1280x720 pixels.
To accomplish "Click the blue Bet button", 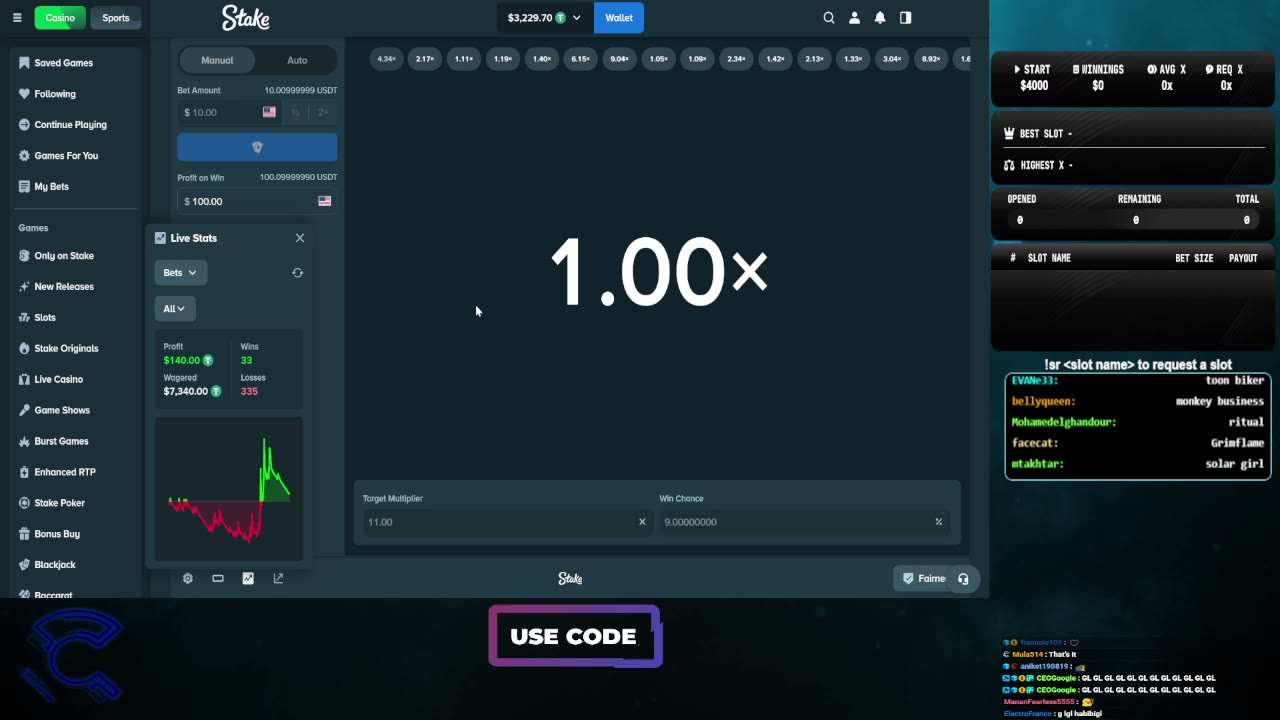I will pos(257,147).
